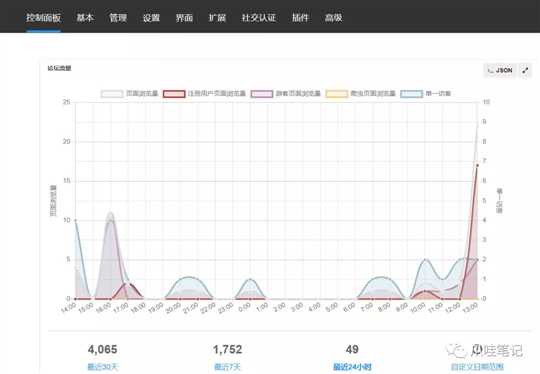Toggle the 游客页面浏览量 legend series
The height and width of the screenshot is (374, 540).
pos(286,93)
